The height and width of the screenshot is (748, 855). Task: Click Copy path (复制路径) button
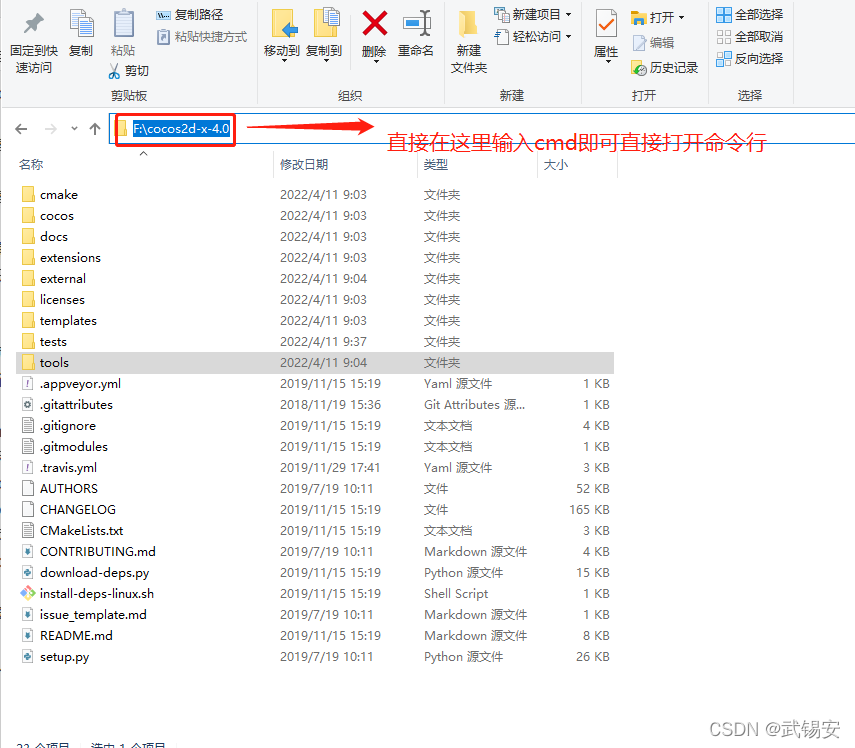(x=190, y=15)
